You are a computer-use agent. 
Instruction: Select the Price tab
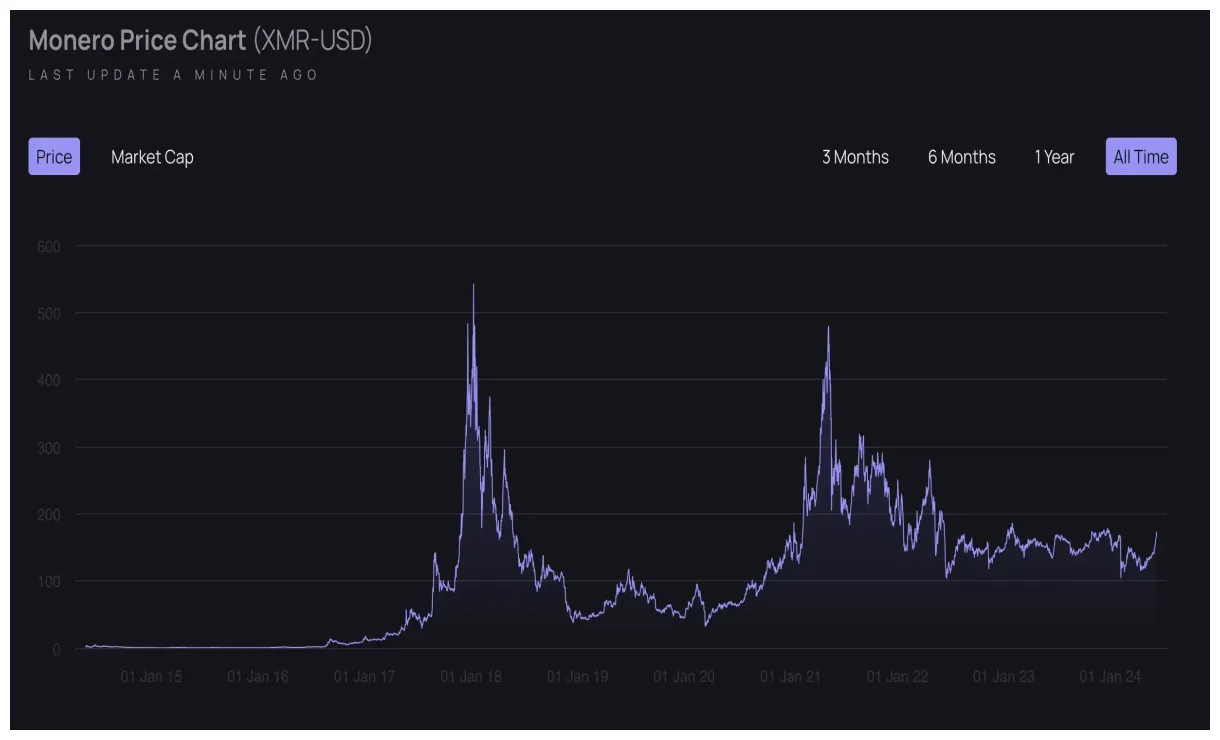click(x=53, y=156)
